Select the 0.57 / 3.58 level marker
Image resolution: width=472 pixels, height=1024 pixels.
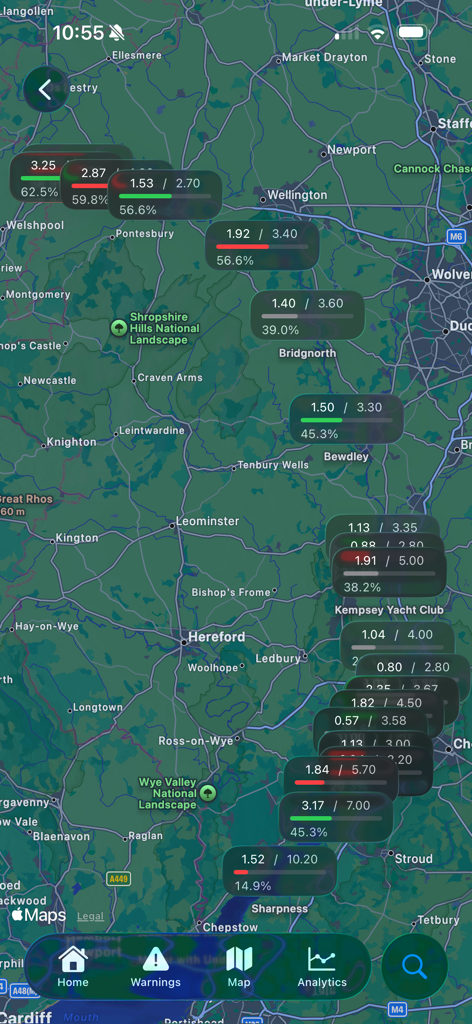click(370, 720)
